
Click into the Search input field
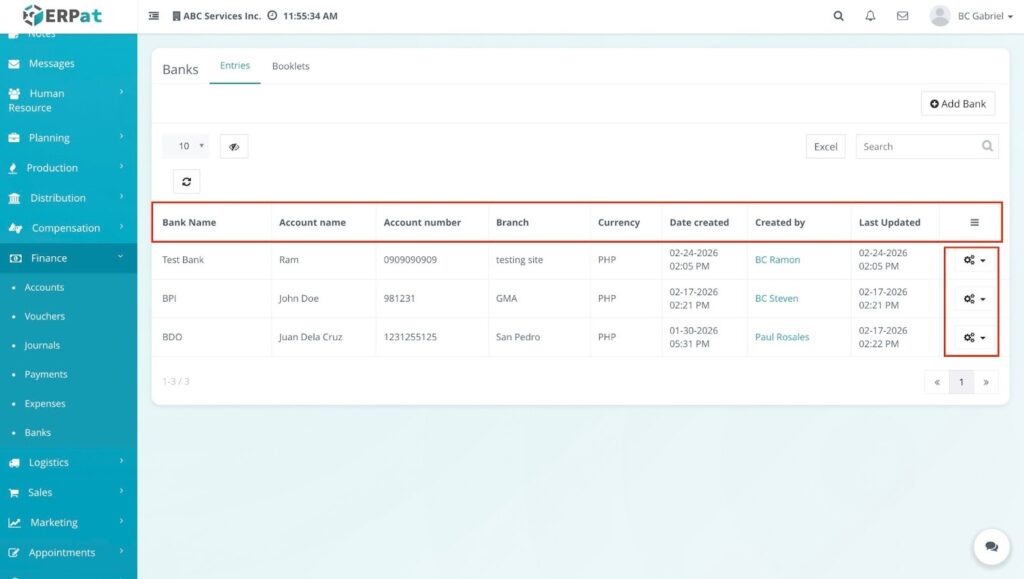point(916,147)
